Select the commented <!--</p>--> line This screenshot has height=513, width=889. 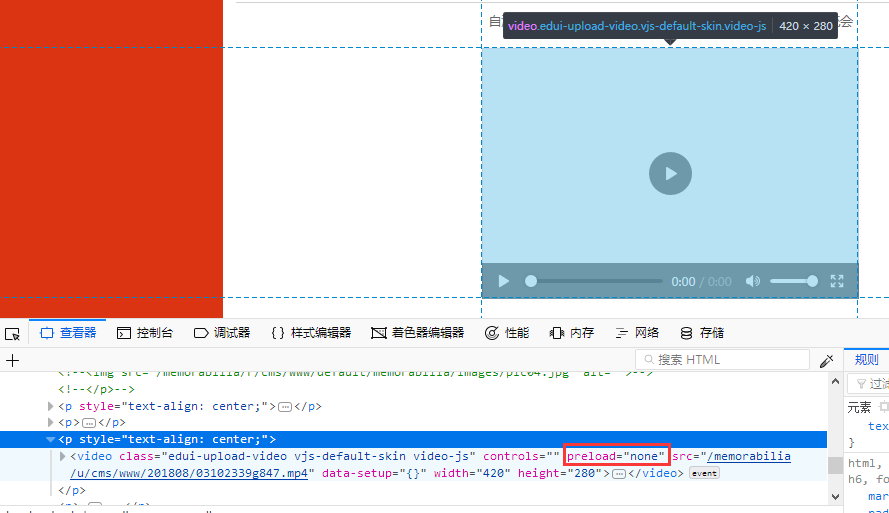[x=96, y=389]
